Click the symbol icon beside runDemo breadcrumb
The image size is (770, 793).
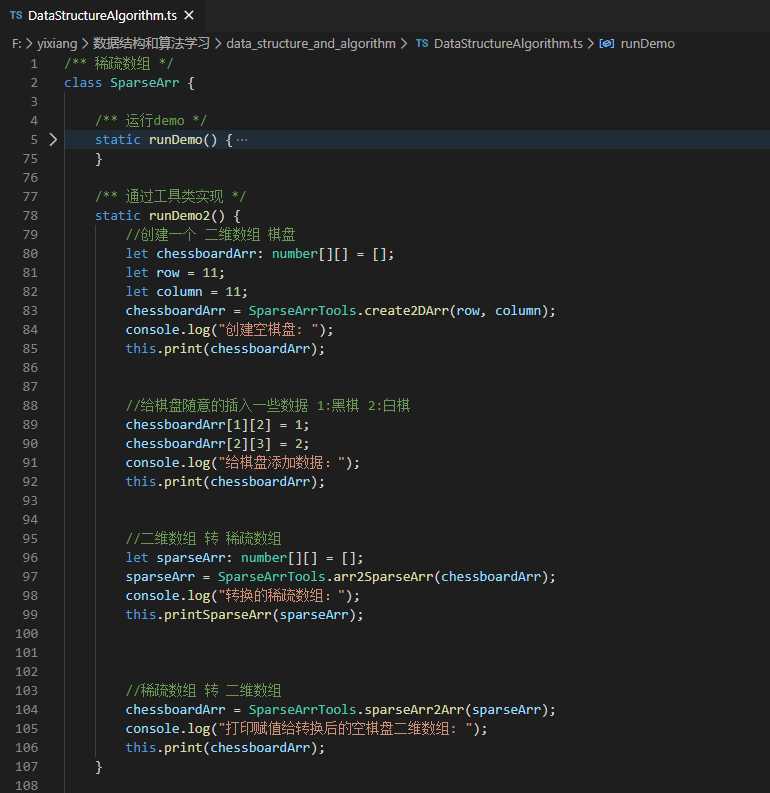pos(607,43)
